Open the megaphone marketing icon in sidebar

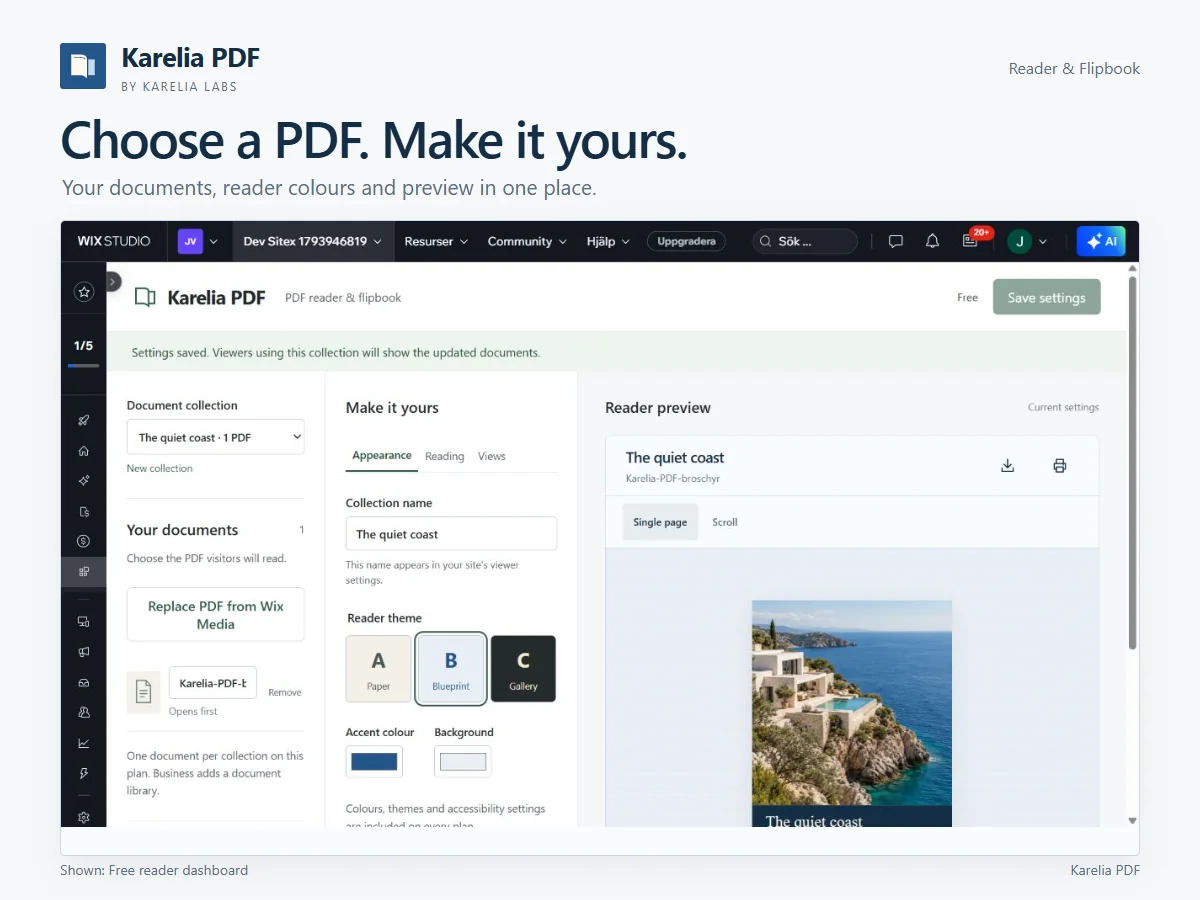(x=84, y=652)
